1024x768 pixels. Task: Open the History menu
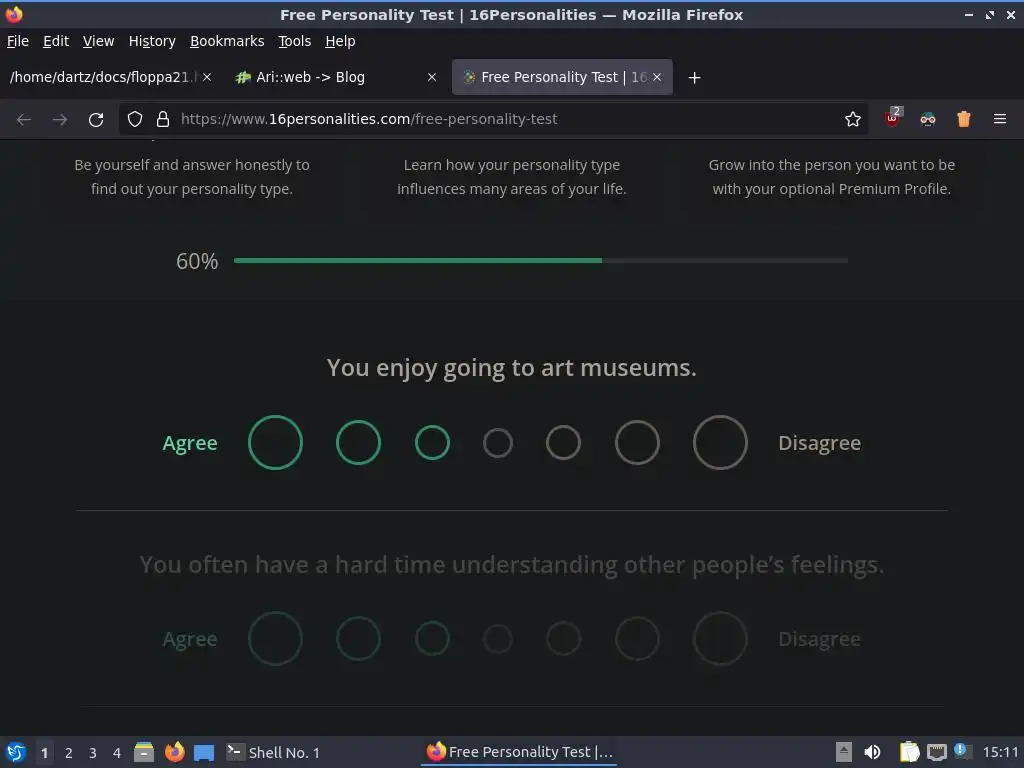tap(152, 41)
